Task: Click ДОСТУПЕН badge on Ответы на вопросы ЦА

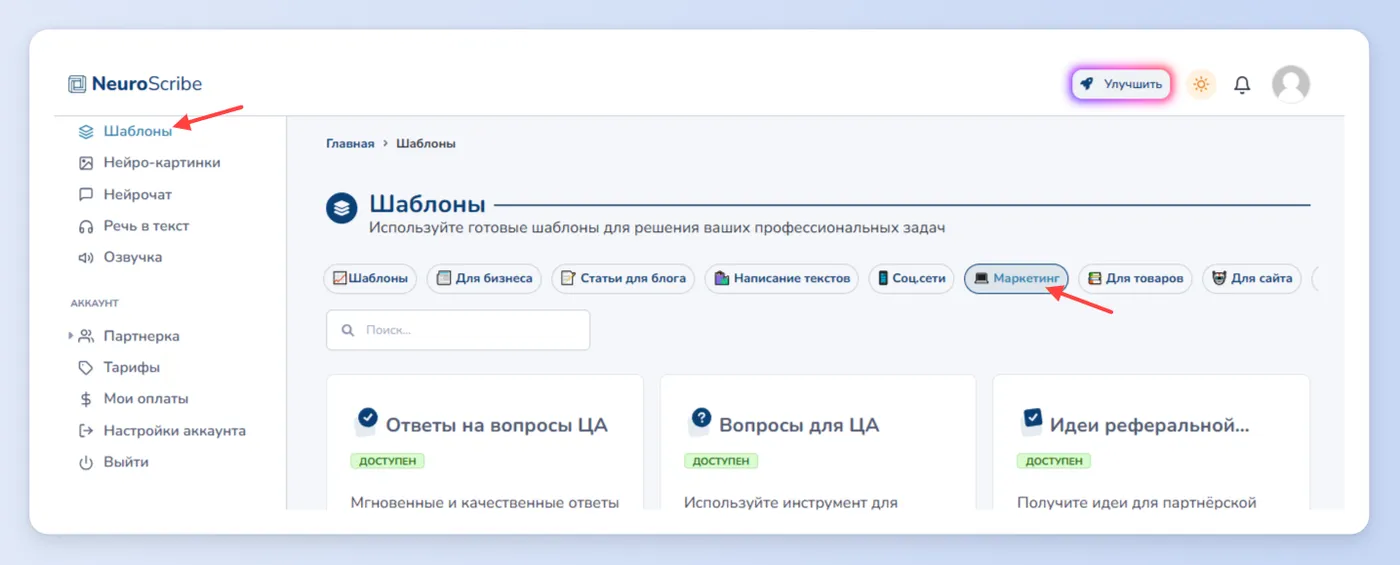Action: (388, 461)
